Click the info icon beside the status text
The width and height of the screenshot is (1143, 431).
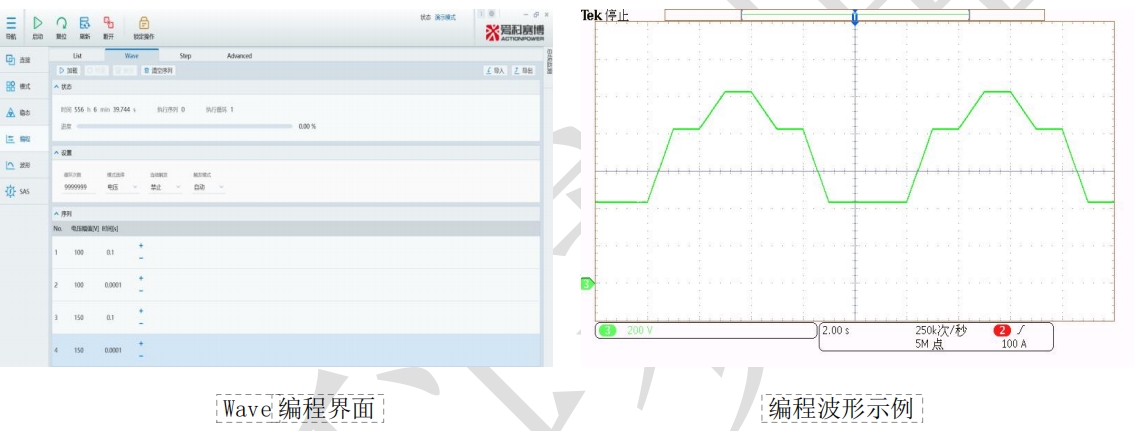tap(482, 14)
